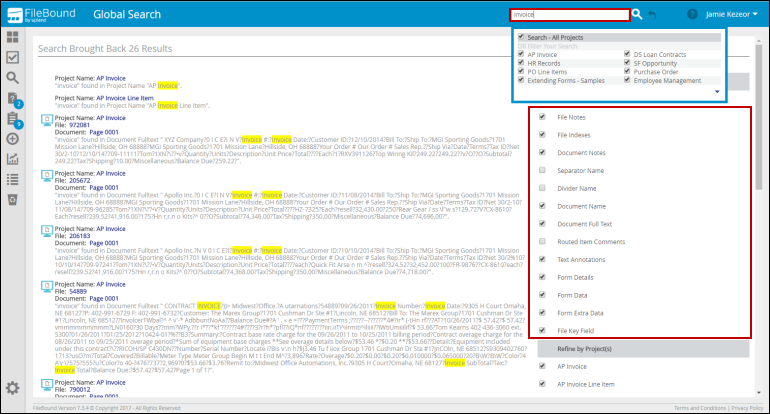Uncheck Document Name search option

pyautogui.click(x=542, y=206)
